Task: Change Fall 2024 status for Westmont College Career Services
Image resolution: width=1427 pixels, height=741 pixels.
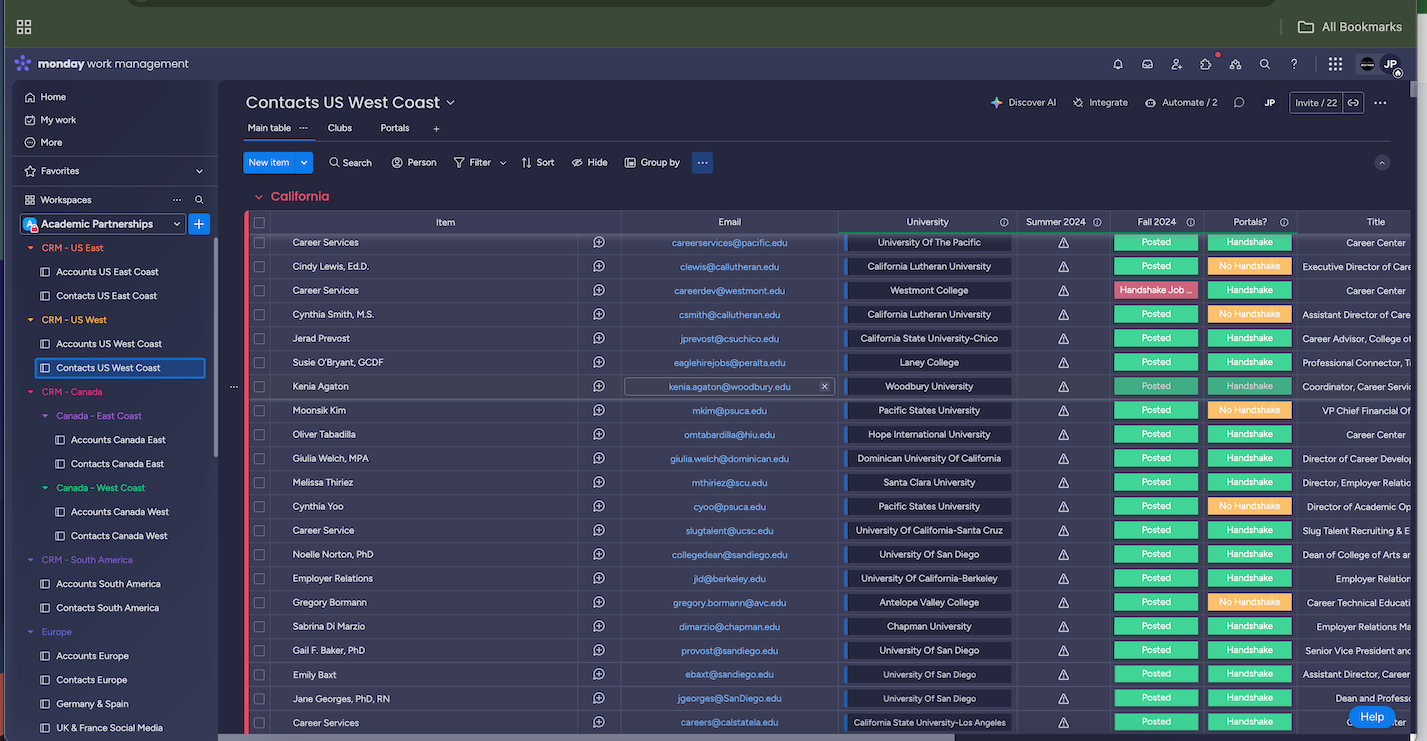Action: tap(1156, 290)
